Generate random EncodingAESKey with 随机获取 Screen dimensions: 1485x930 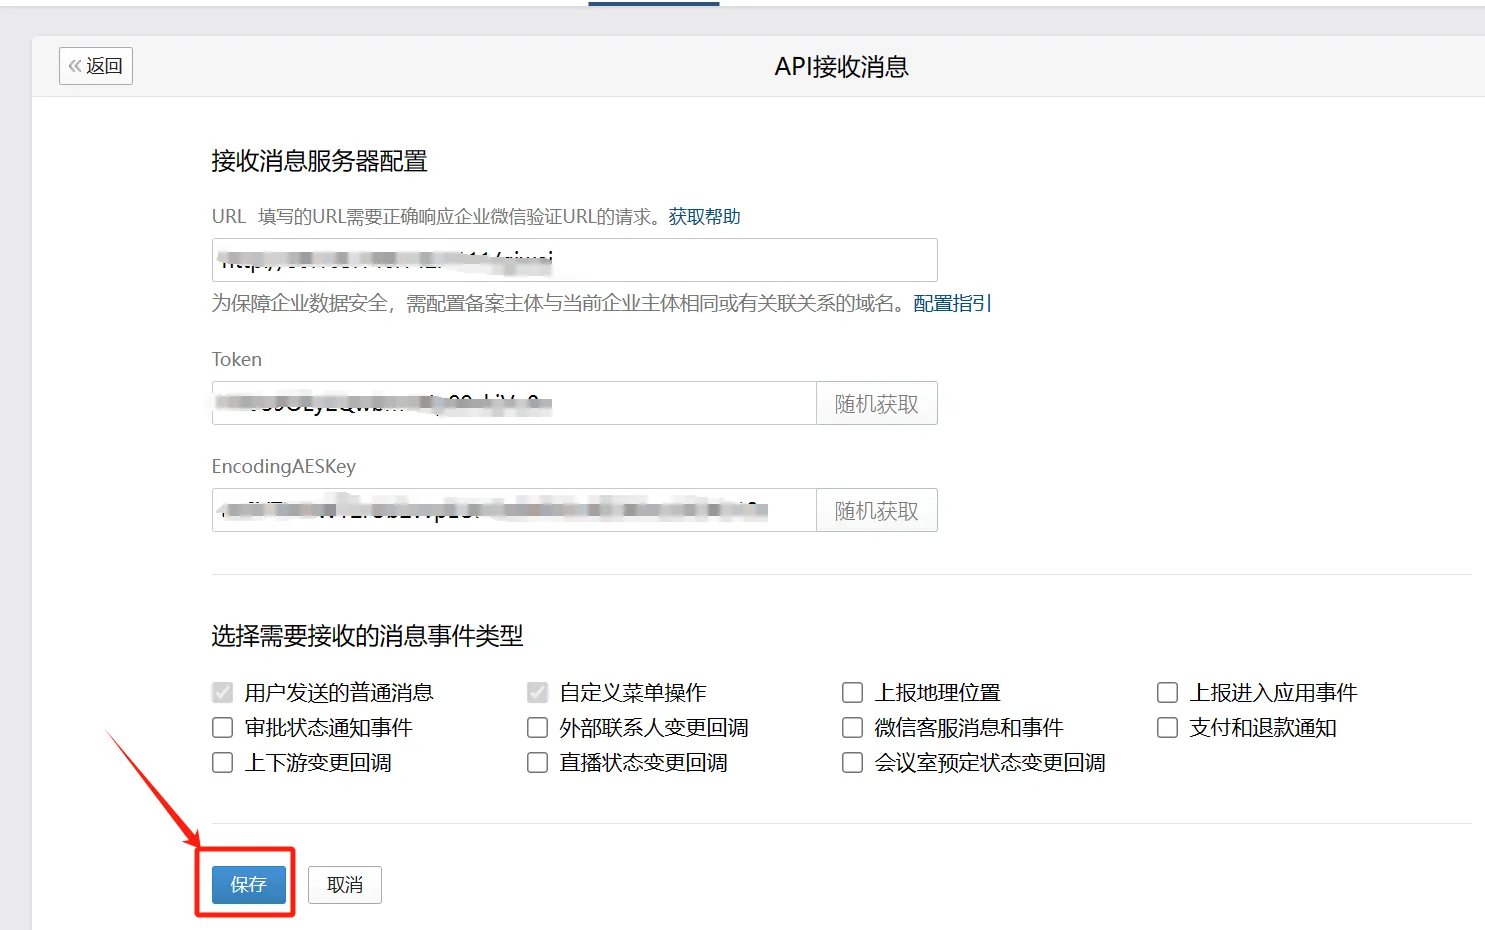[x=876, y=510]
